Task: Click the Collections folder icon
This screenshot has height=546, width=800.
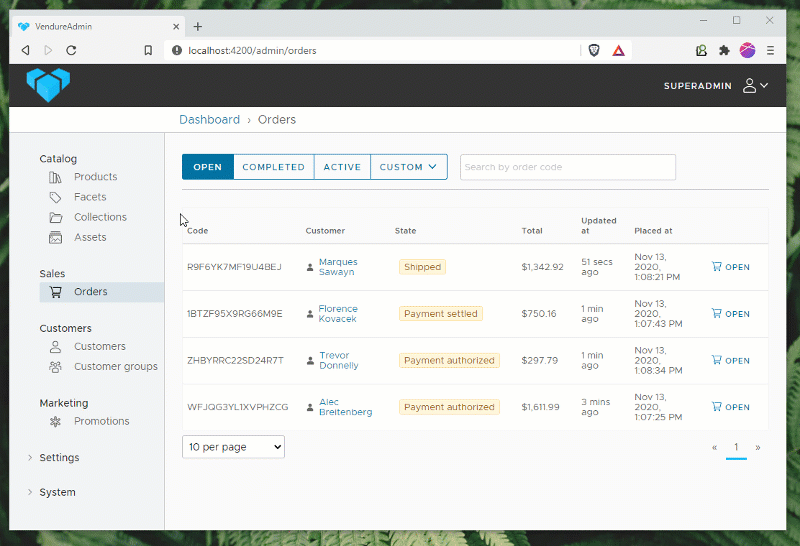Action: click(55, 217)
